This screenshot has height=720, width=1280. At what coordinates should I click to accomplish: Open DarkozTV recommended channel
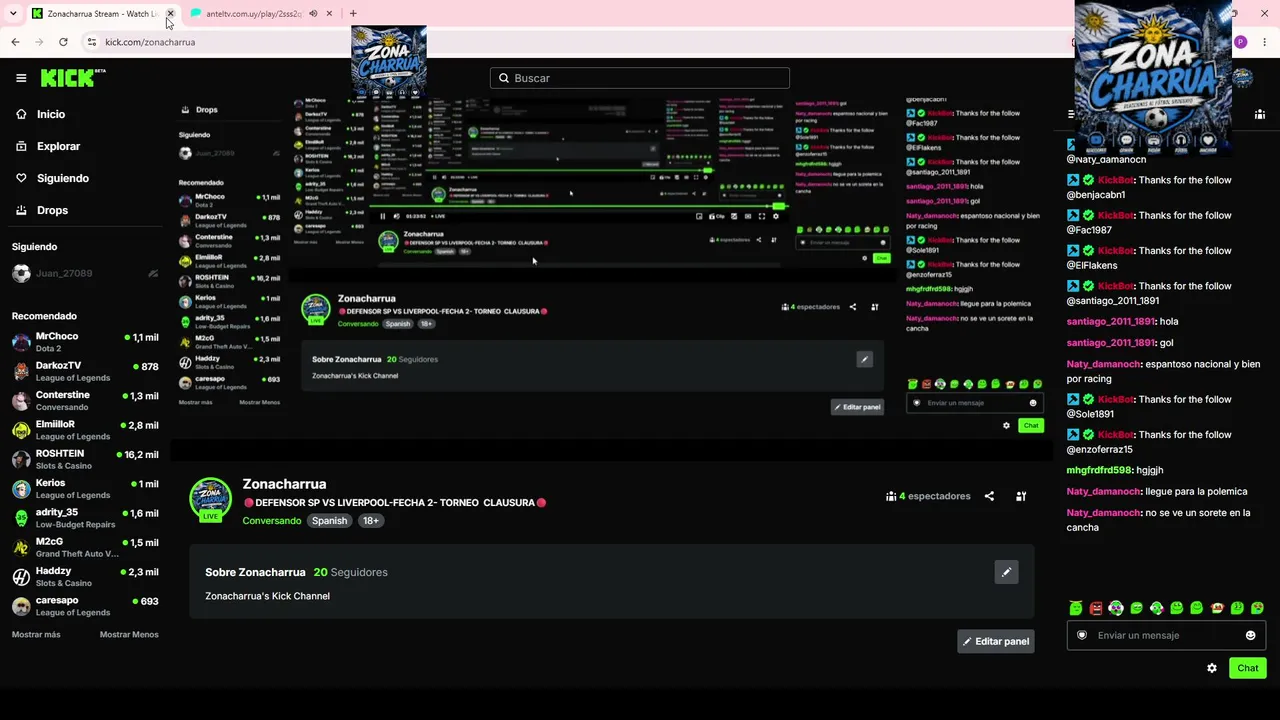point(85,371)
